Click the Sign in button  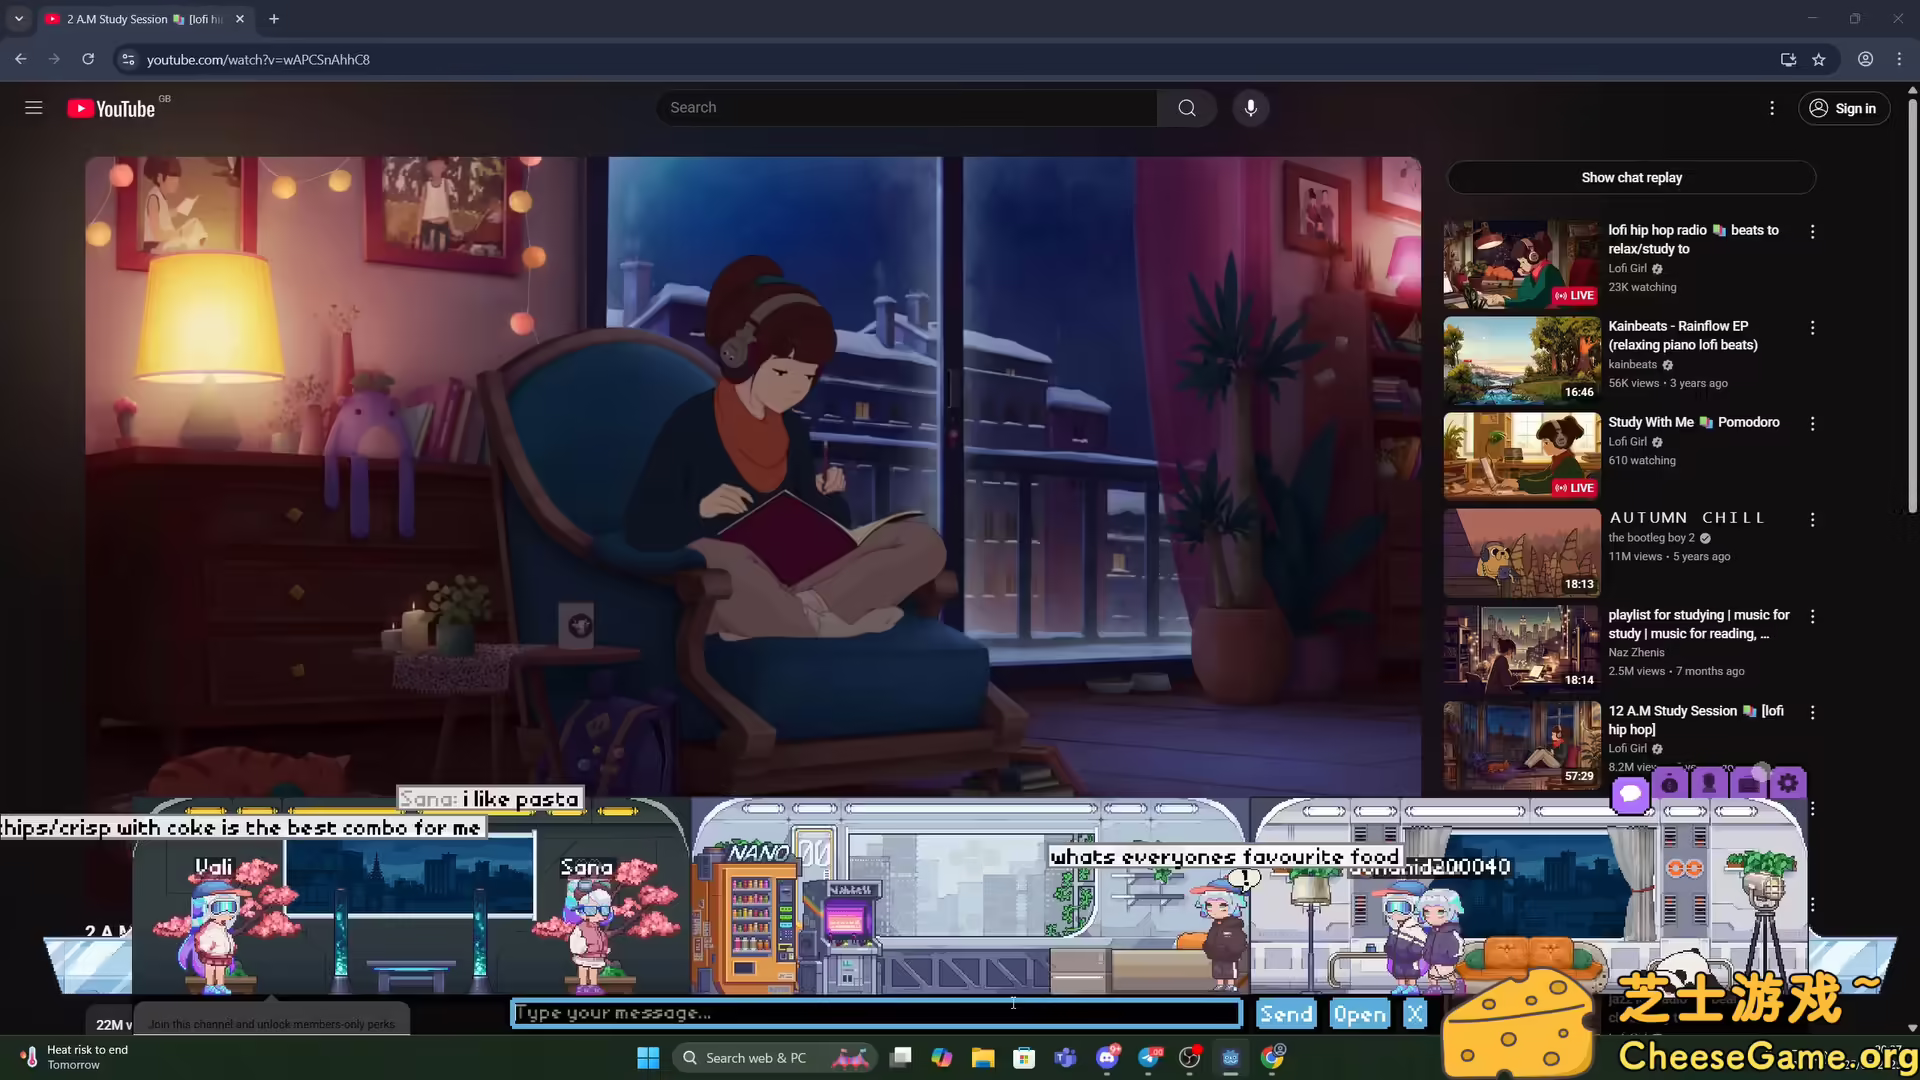pos(1844,108)
